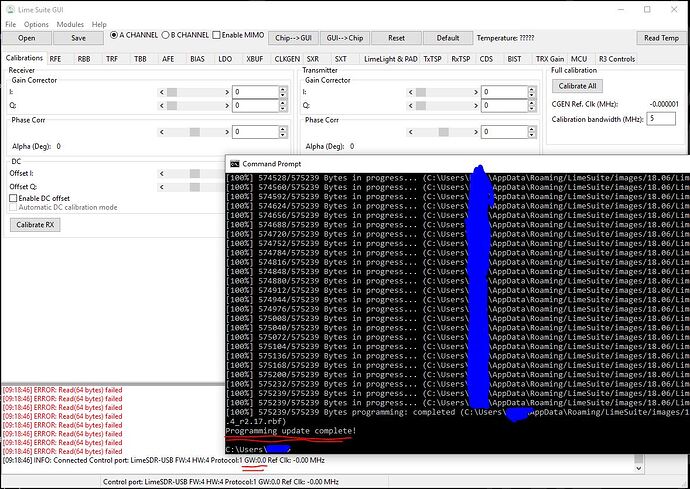Image resolution: width=690 pixels, height=489 pixels.
Task: Switch to the RFE tab
Action: (55, 59)
